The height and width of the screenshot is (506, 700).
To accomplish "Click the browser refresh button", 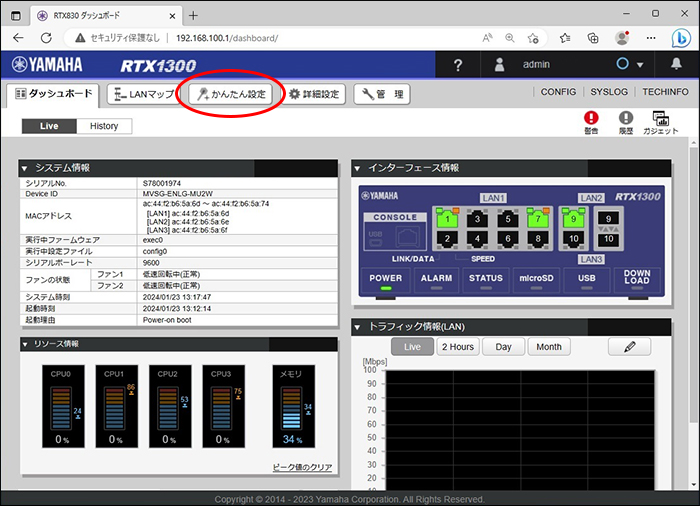I will pos(46,38).
